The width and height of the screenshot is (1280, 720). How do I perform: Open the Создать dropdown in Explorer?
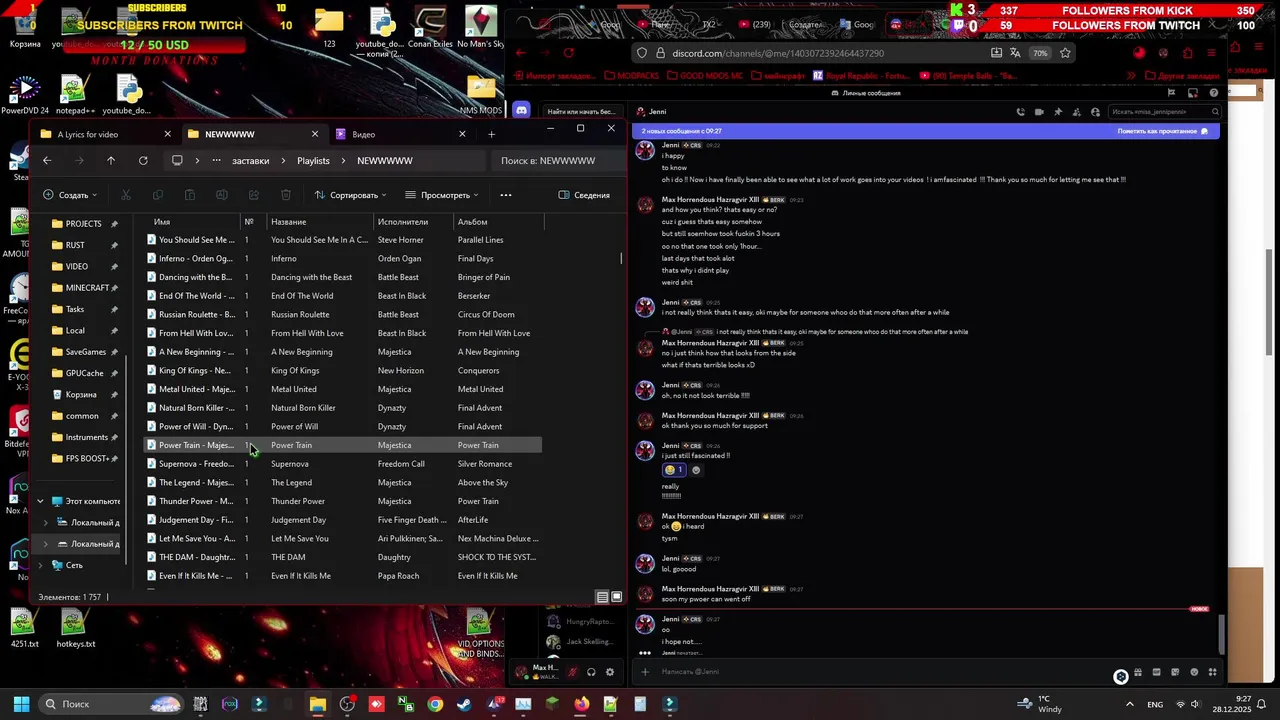pyautogui.click(x=70, y=195)
